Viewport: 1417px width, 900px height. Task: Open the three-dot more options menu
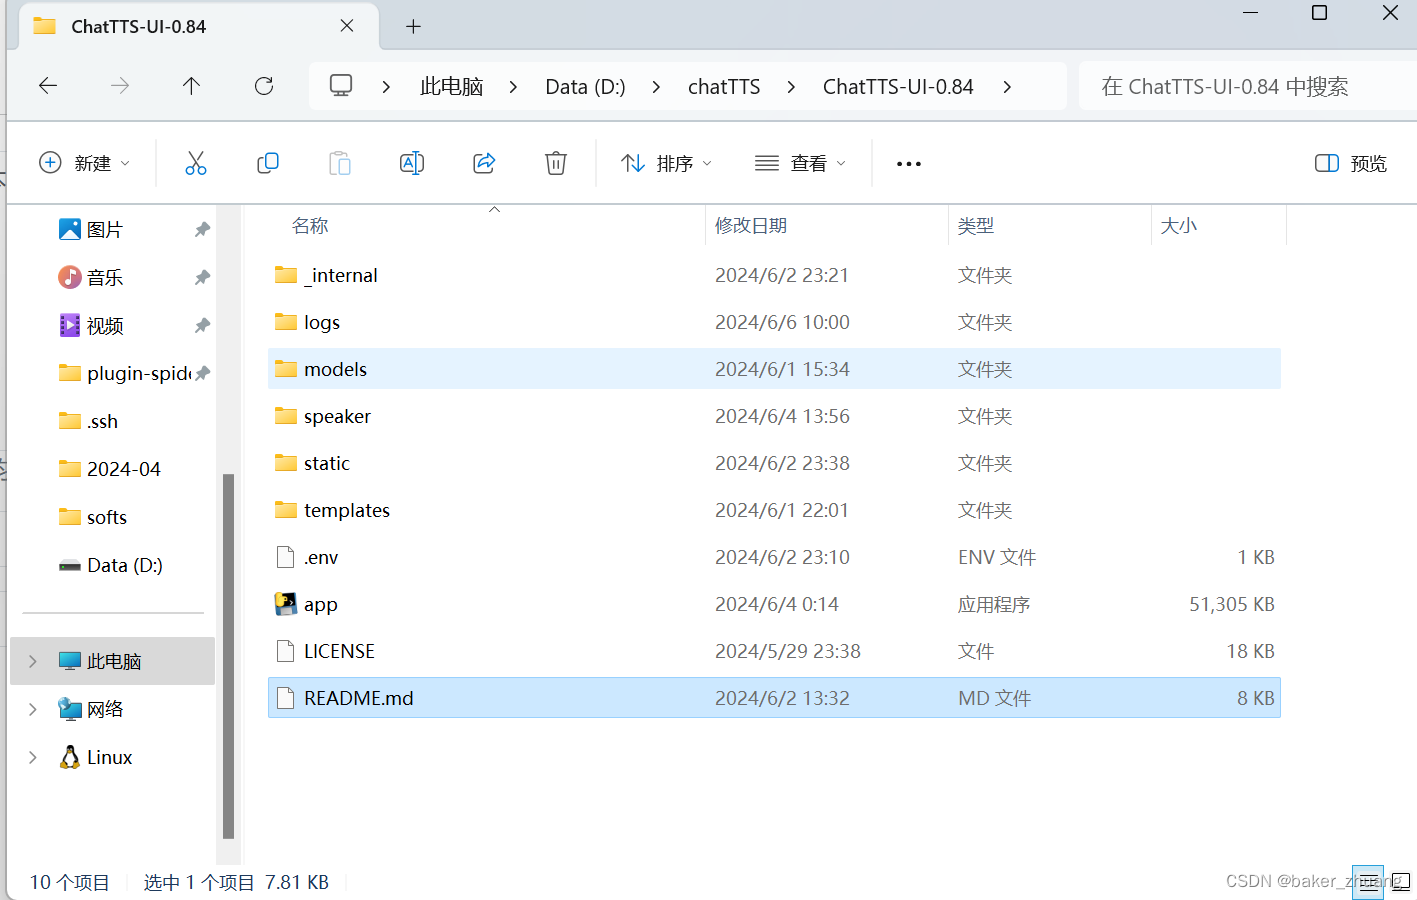pyautogui.click(x=909, y=164)
